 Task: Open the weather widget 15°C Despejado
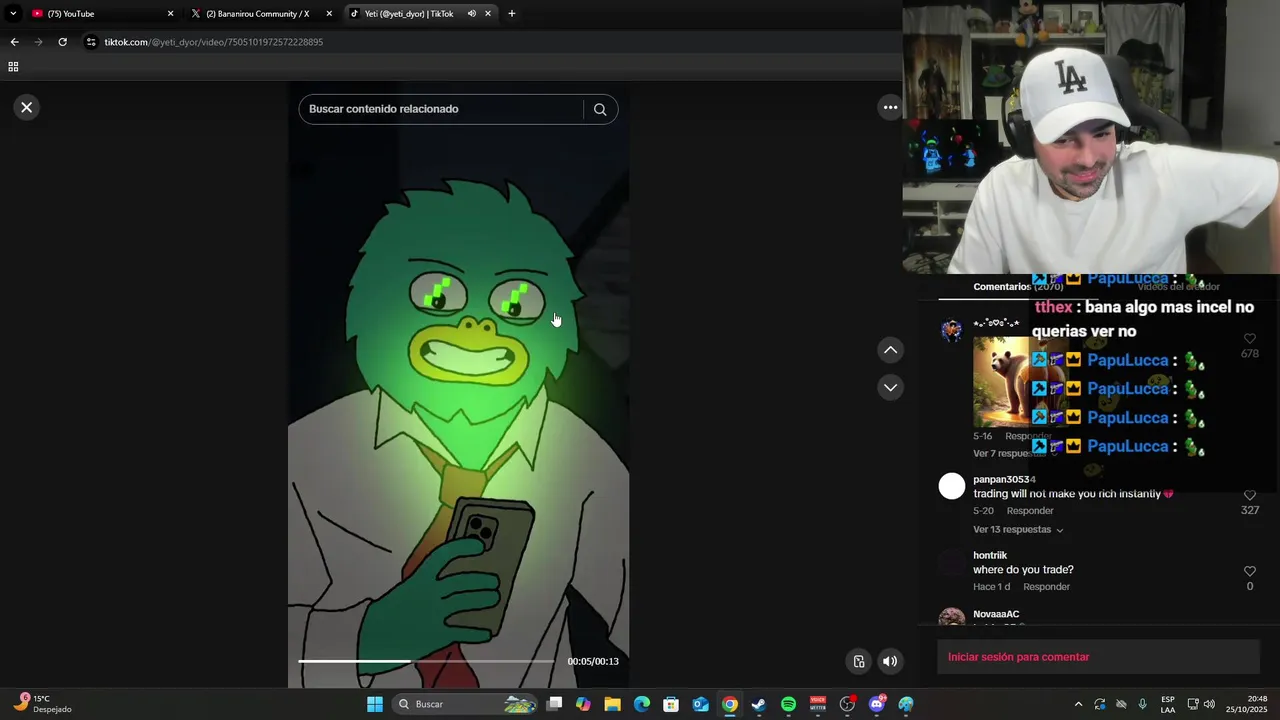pyautogui.click(x=45, y=704)
